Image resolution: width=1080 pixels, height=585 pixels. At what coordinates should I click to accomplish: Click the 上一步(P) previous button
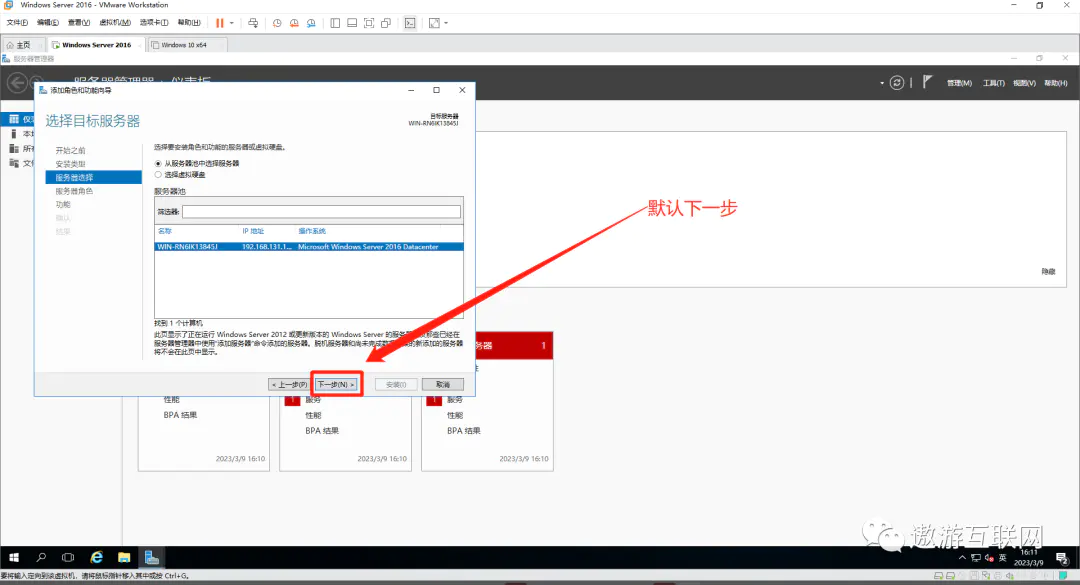(289, 384)
